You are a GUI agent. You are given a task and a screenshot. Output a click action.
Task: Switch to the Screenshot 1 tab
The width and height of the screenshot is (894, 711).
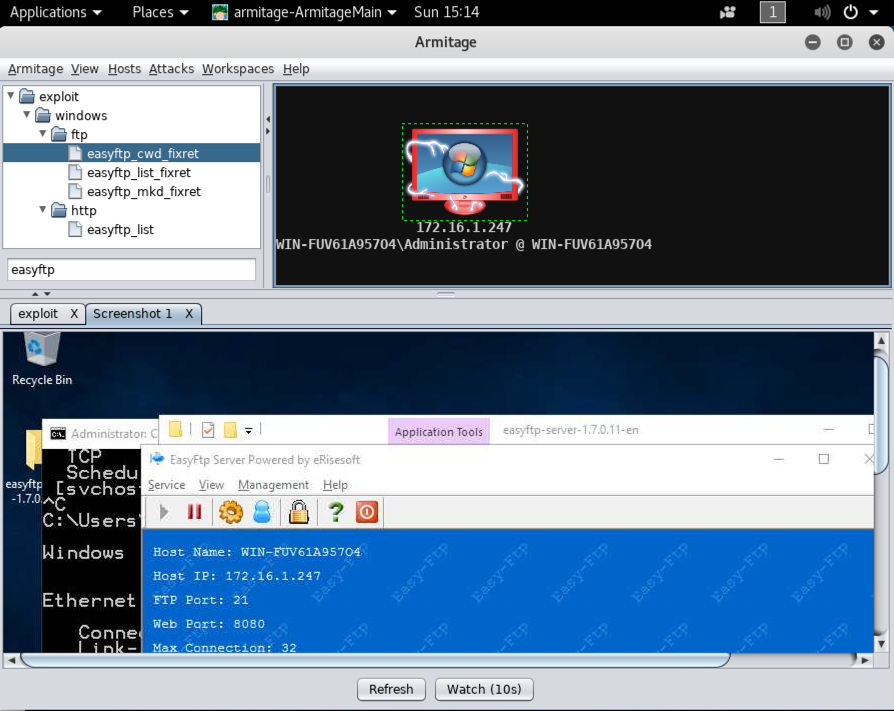coord(132,314)
